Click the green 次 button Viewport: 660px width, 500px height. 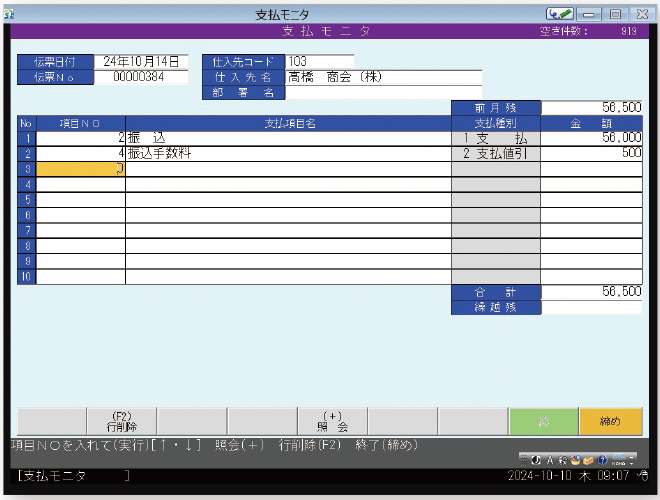point(544,422)
